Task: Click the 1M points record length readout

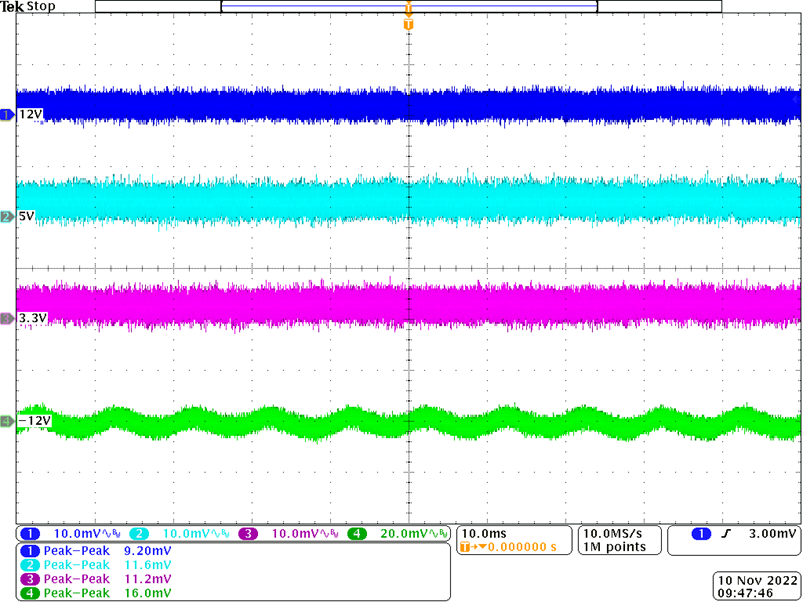Action: coord(614,547)
